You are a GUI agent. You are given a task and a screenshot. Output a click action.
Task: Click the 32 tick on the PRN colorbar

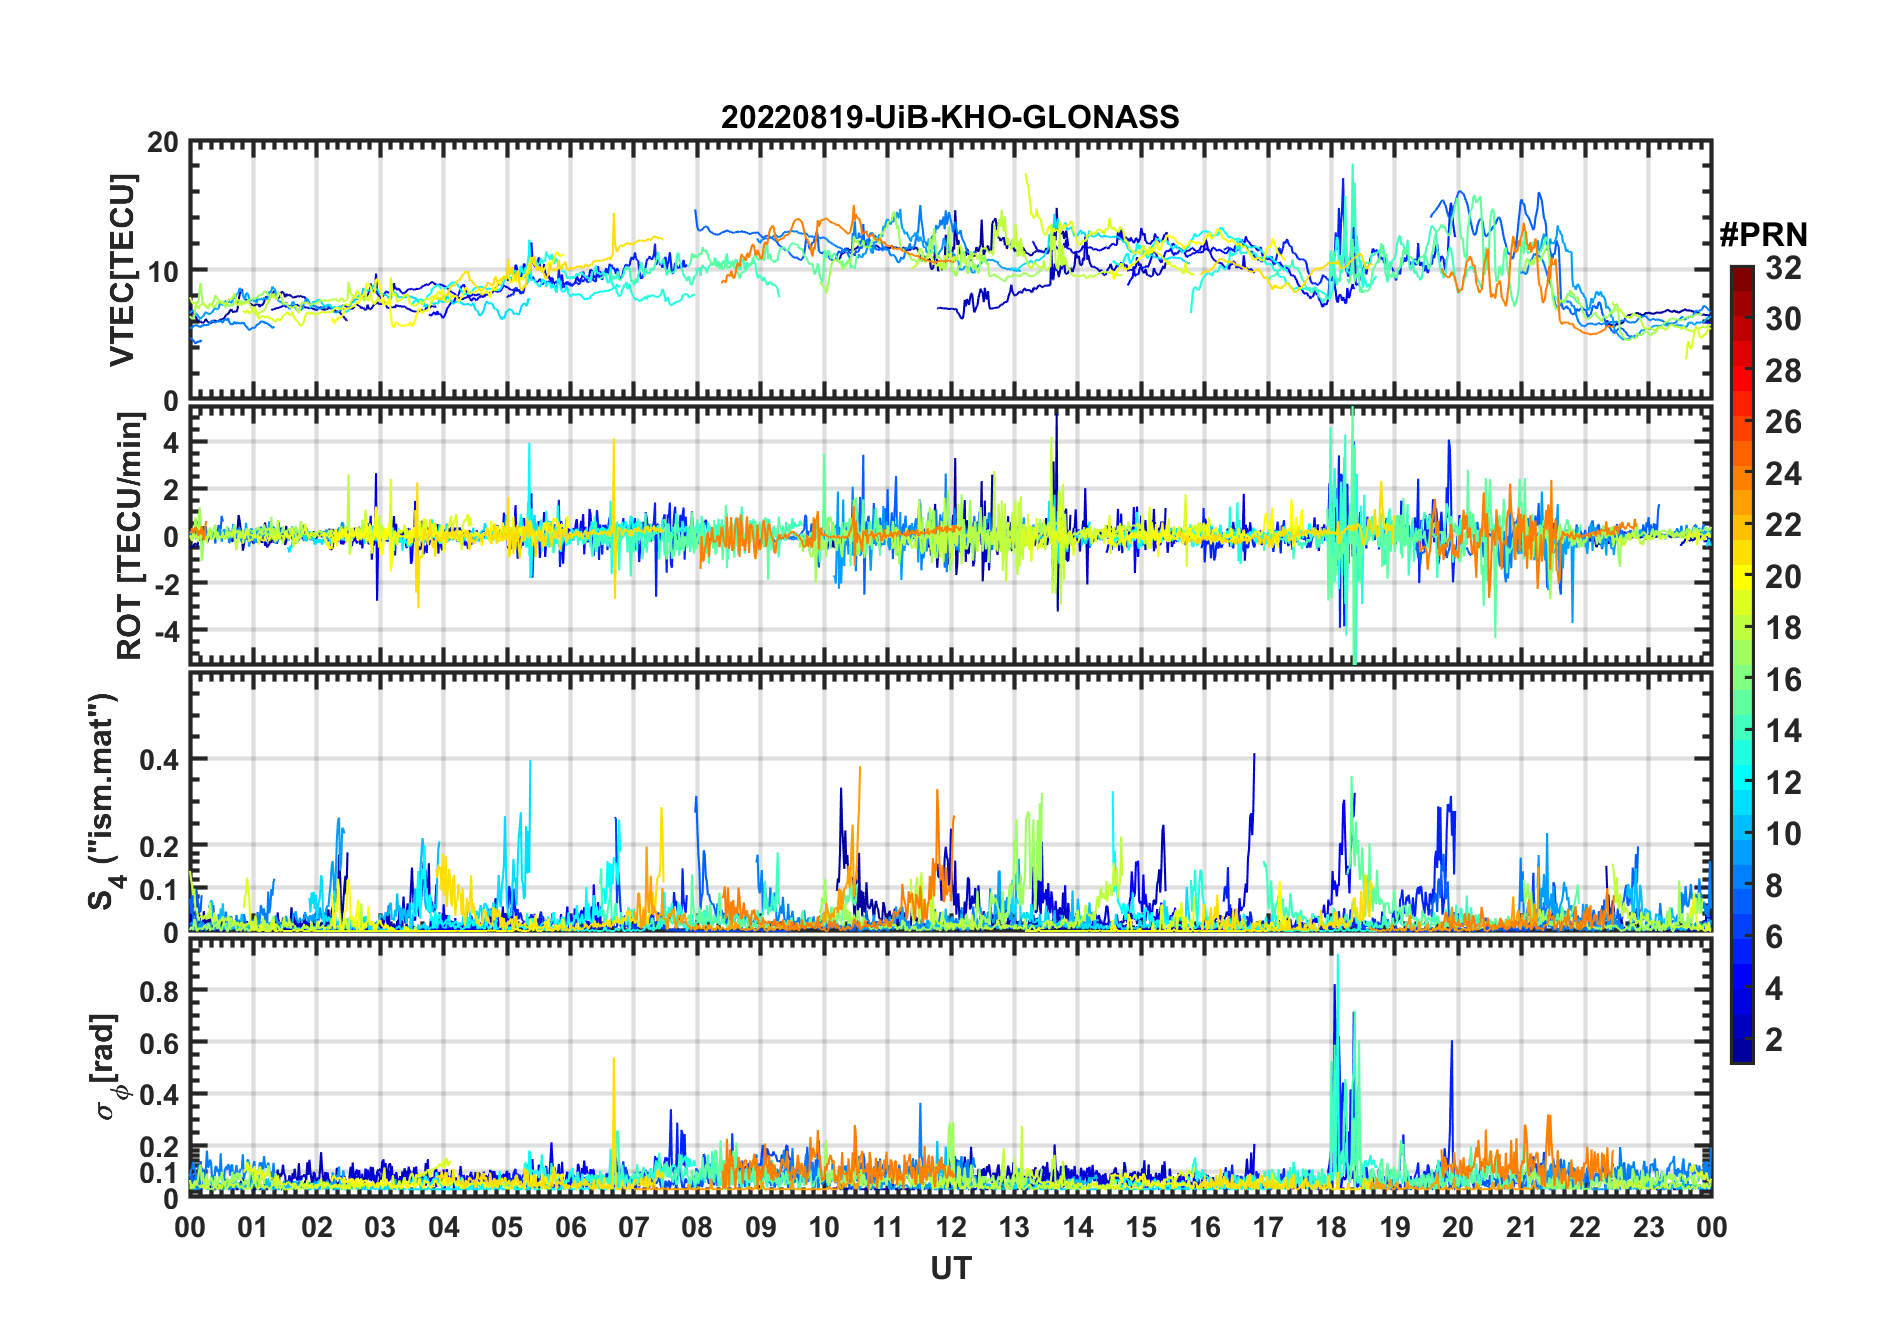tap(1783, 267)
